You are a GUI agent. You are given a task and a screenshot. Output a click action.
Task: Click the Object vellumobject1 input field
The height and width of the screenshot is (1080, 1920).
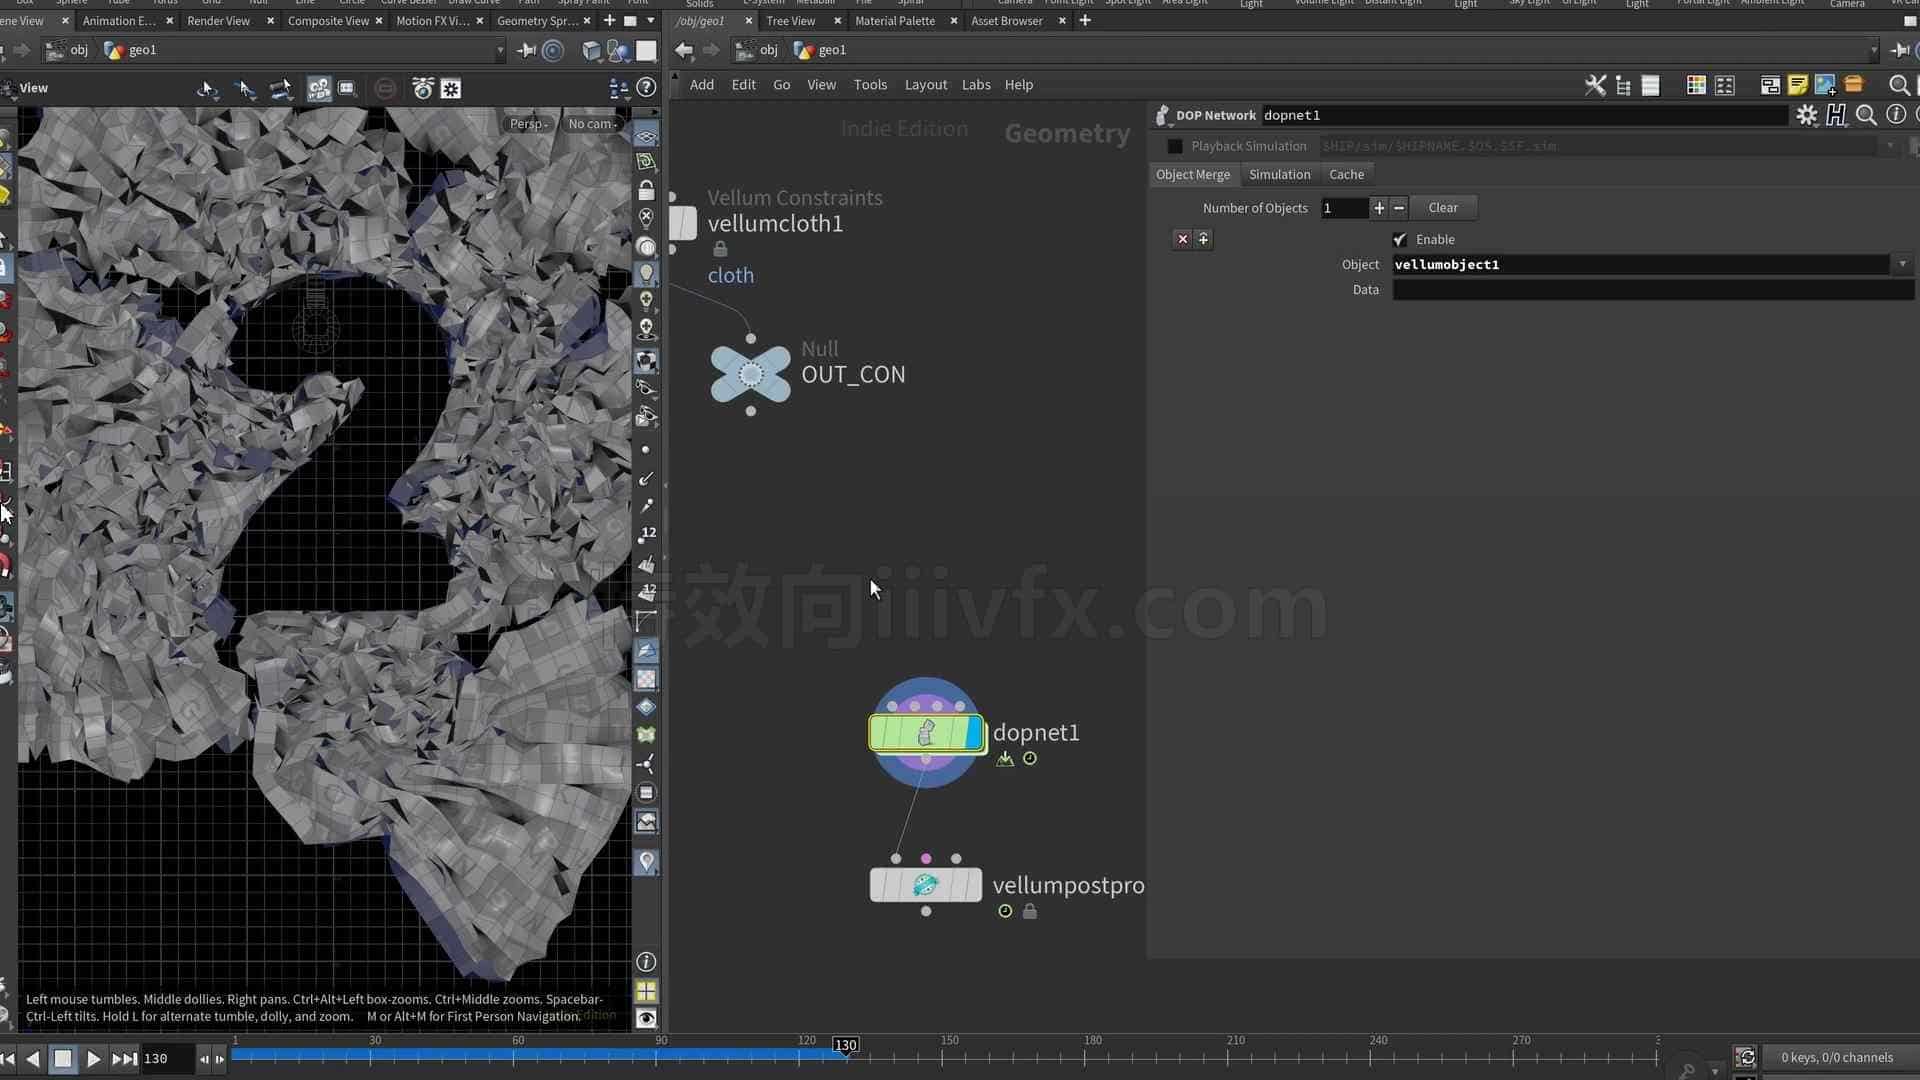(1642, 265)
